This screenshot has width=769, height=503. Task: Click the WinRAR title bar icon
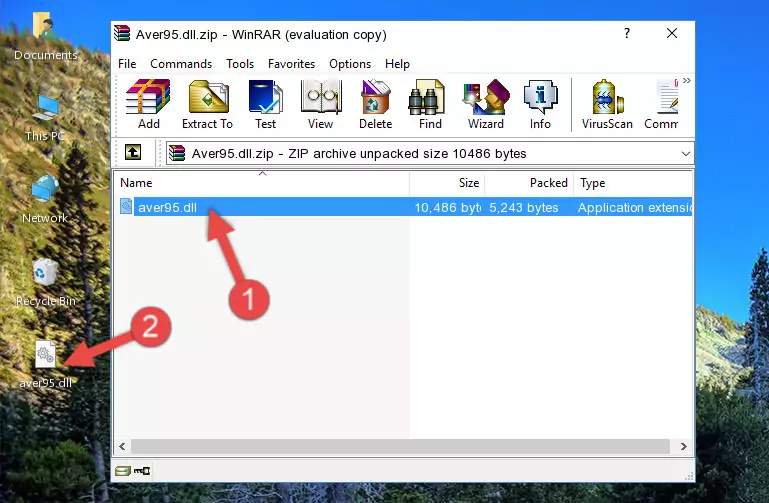click(x=123, y=33)
